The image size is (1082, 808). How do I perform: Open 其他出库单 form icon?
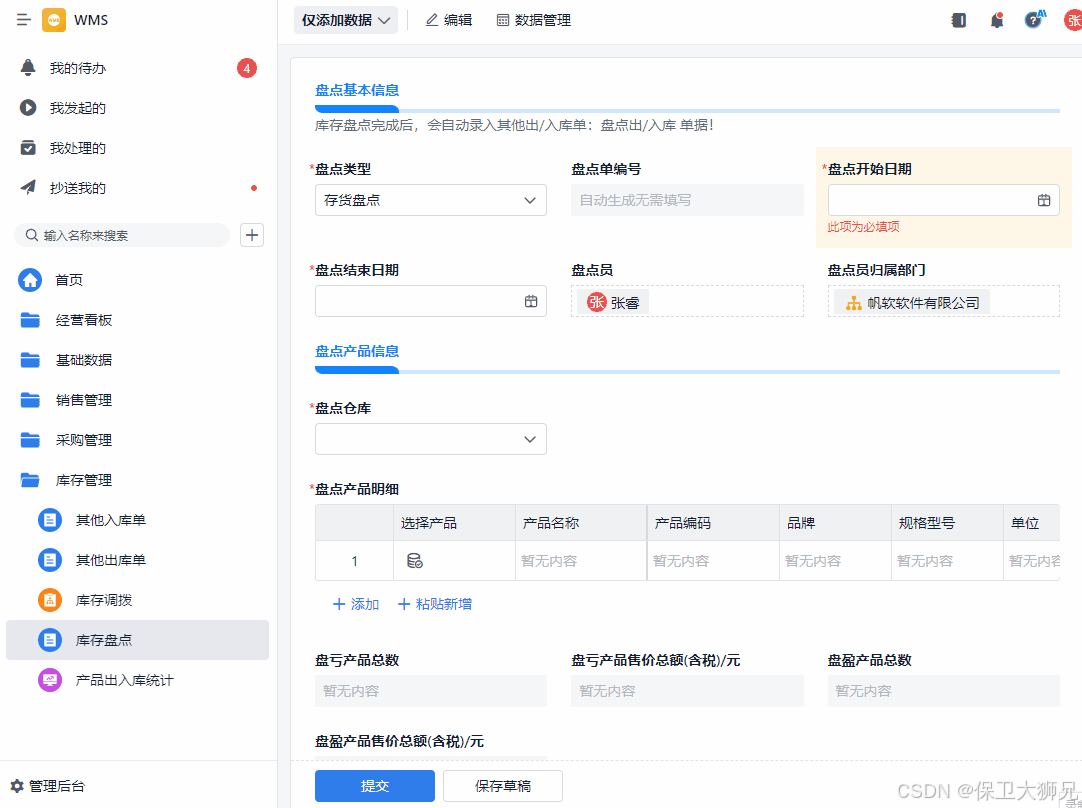coord(50,560)
